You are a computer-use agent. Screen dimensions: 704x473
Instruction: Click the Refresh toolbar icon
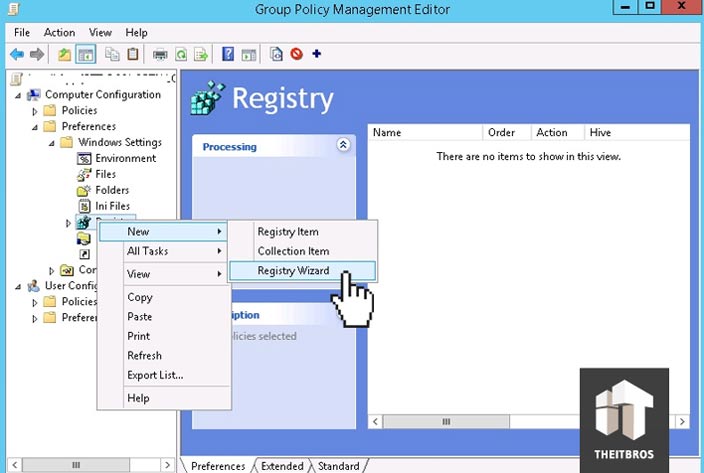pyautogui.click(x=181, y=55)
